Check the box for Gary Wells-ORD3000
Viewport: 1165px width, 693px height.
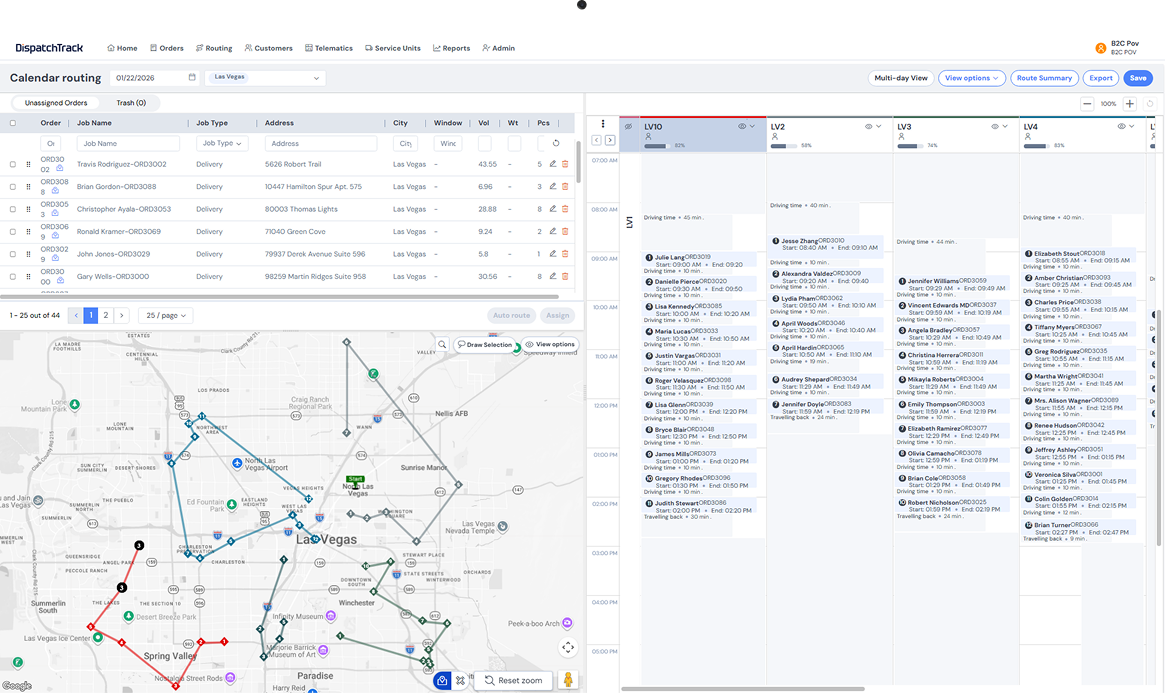click(x=13, y=276)
